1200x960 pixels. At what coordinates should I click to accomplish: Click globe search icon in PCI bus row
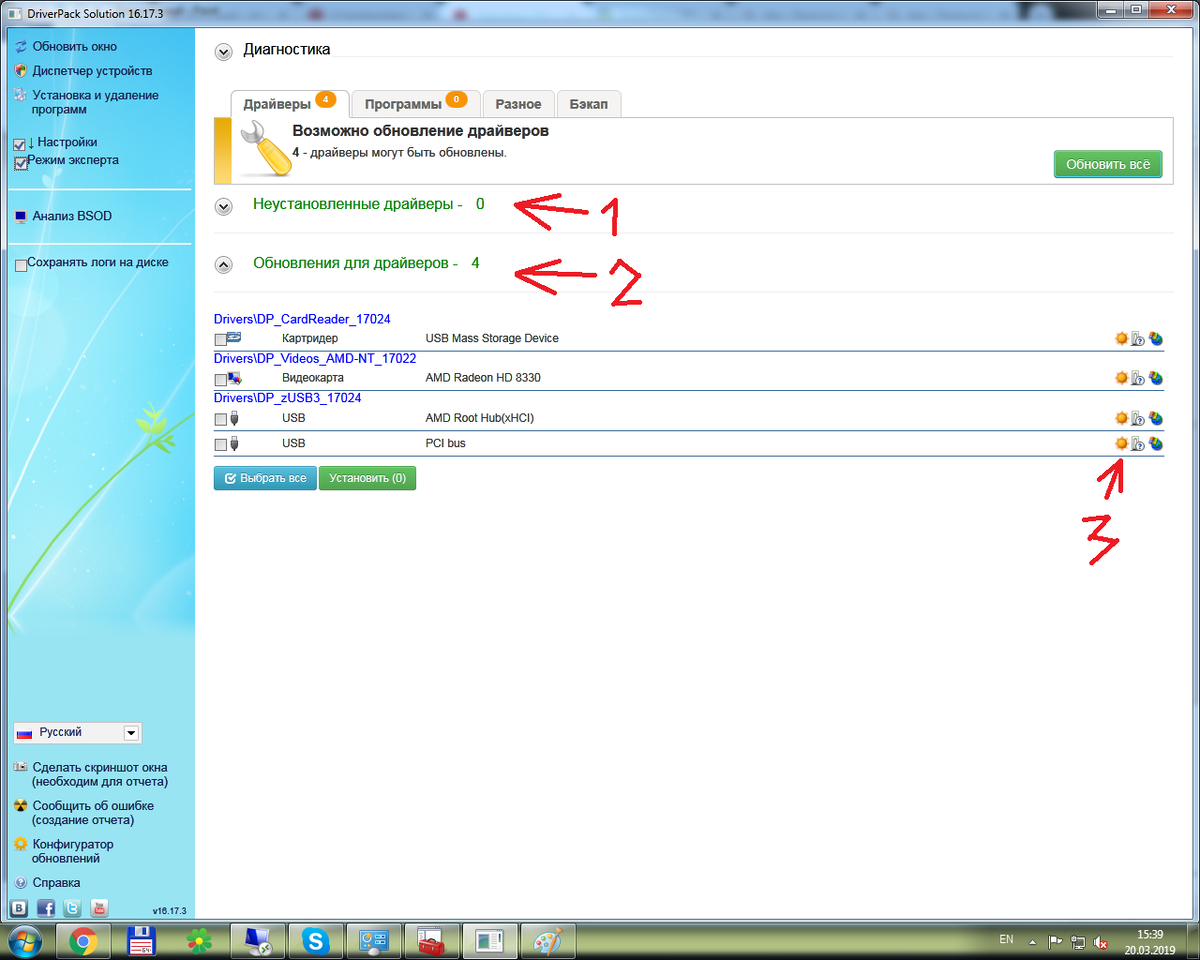click(x=1155, y=443)
